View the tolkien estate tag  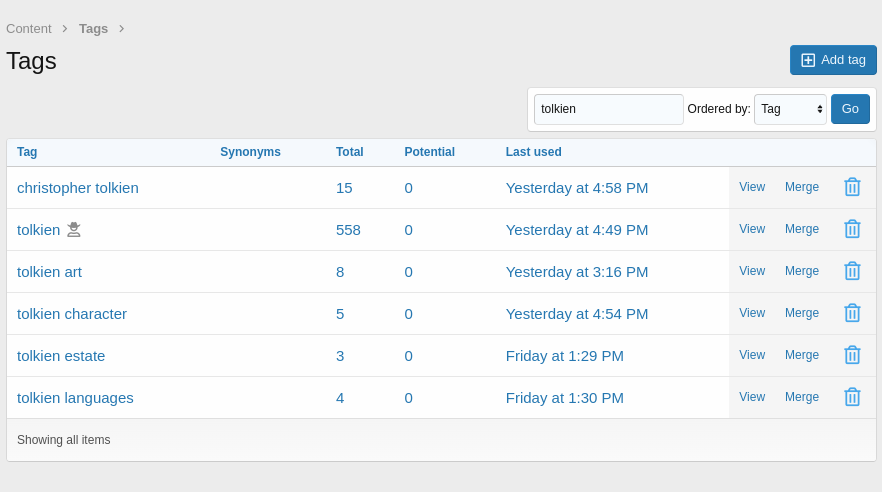pos(751,355)
